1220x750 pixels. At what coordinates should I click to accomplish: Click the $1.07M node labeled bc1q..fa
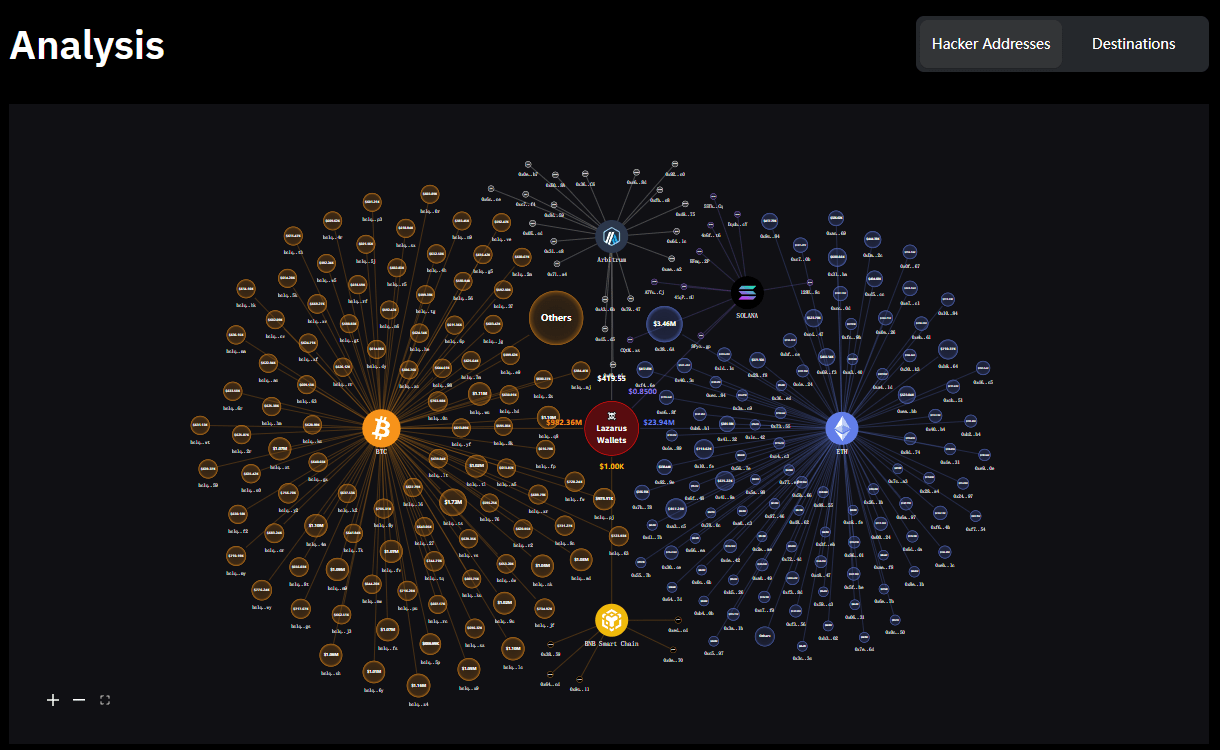click(x=387, y=630)
